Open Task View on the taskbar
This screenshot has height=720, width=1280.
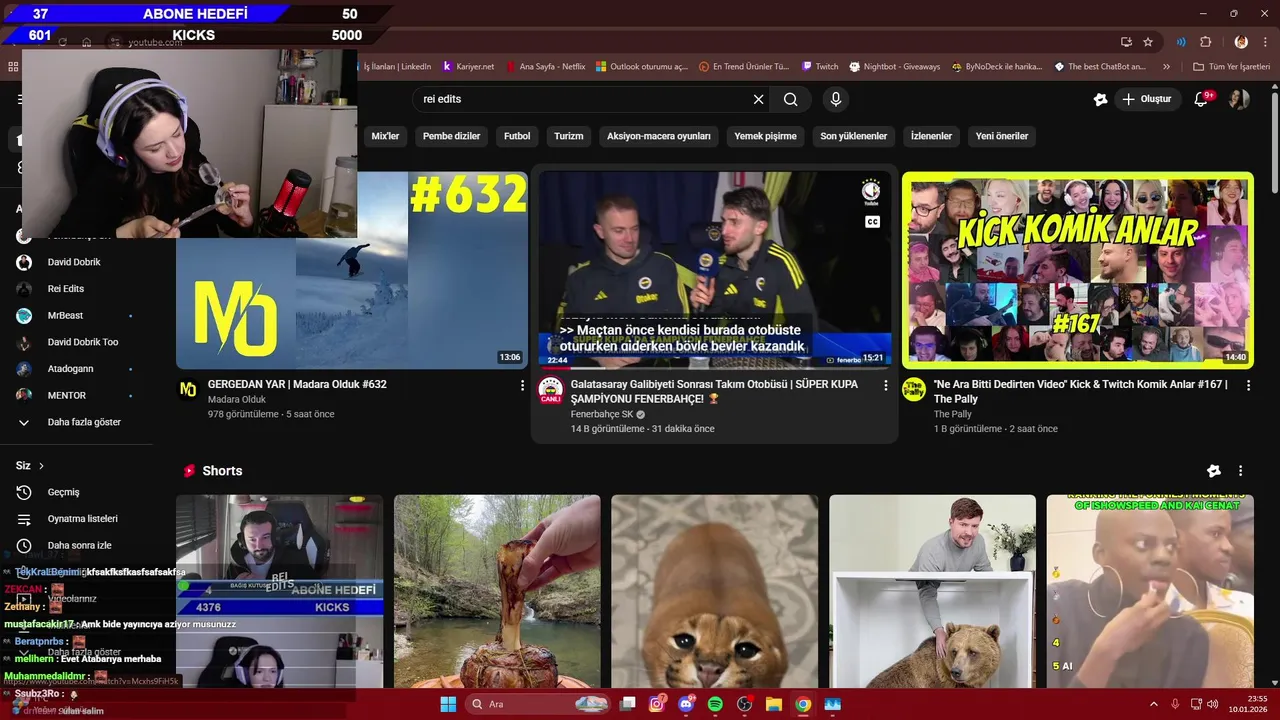click(628, 704)
